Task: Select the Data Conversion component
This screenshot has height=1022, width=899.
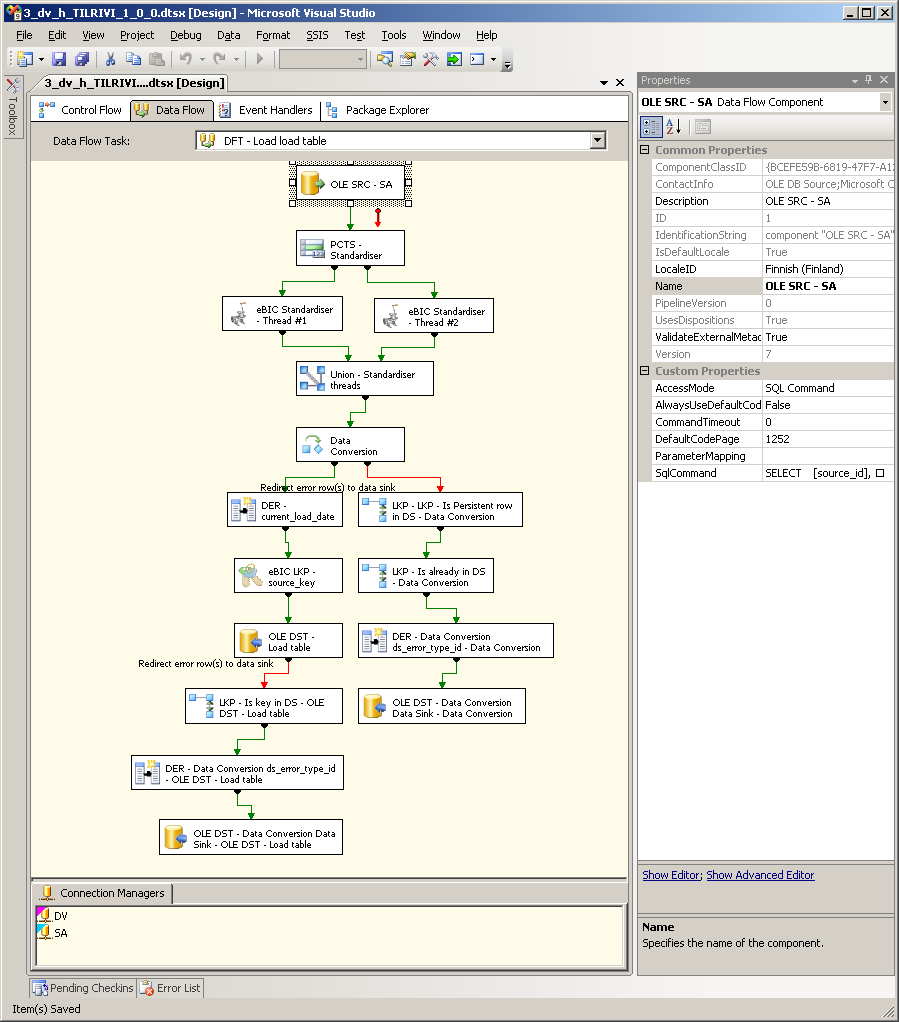Action: point(350,445)
